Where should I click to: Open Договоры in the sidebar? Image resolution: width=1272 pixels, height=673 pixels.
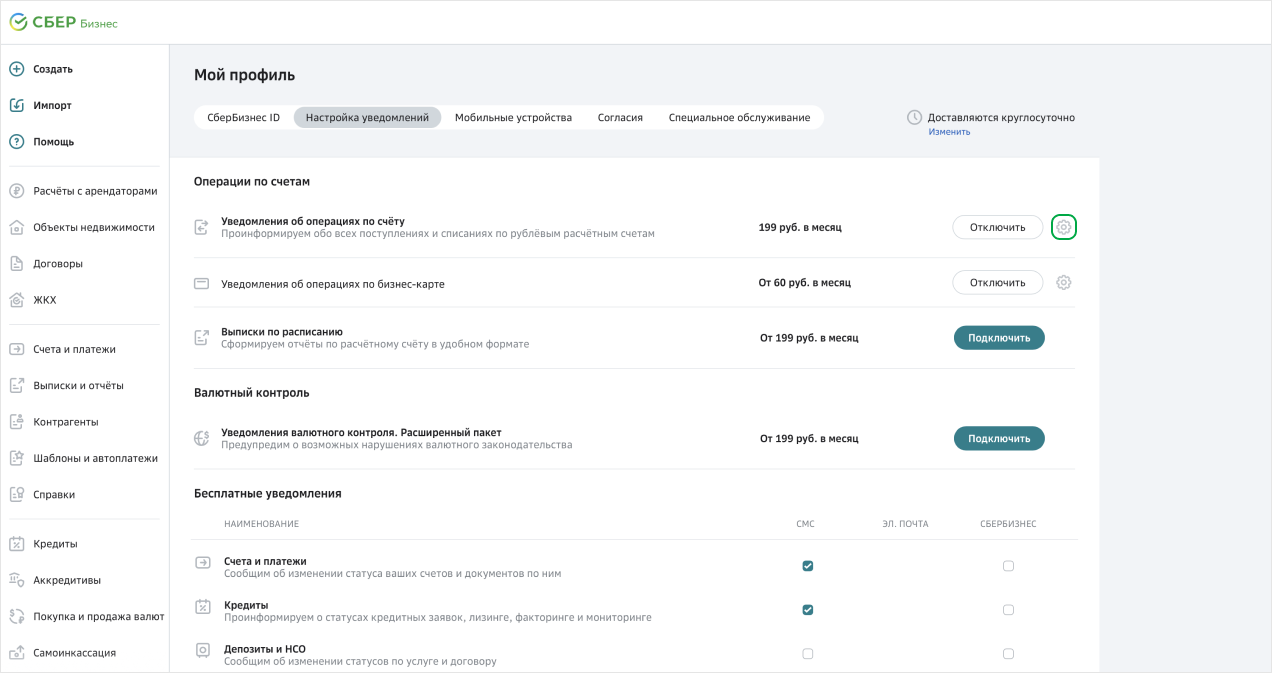coord(58,263)
